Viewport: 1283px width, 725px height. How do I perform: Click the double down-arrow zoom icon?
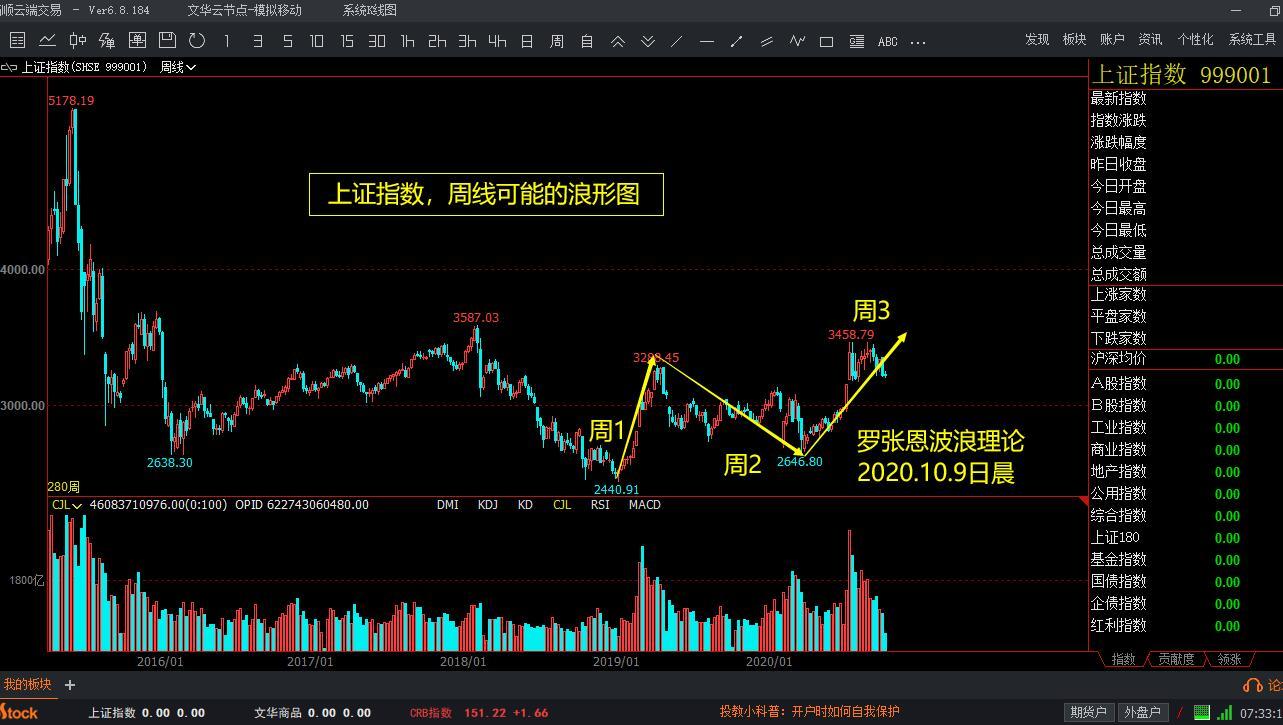point(647,41)
